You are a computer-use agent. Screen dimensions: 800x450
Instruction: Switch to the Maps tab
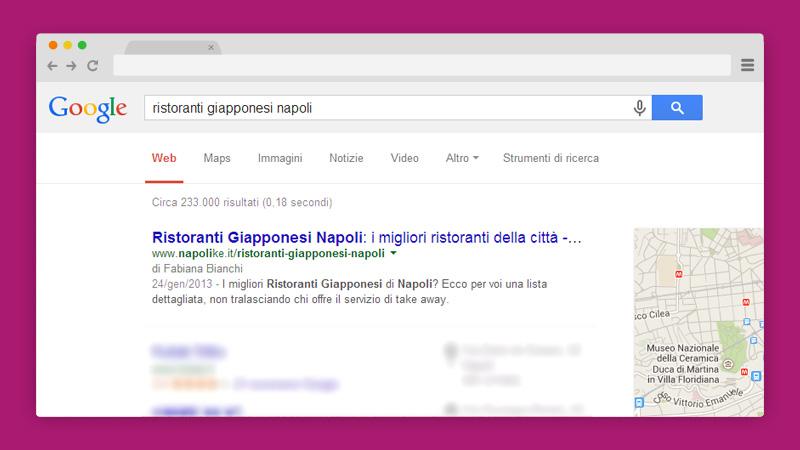(217, 158)
